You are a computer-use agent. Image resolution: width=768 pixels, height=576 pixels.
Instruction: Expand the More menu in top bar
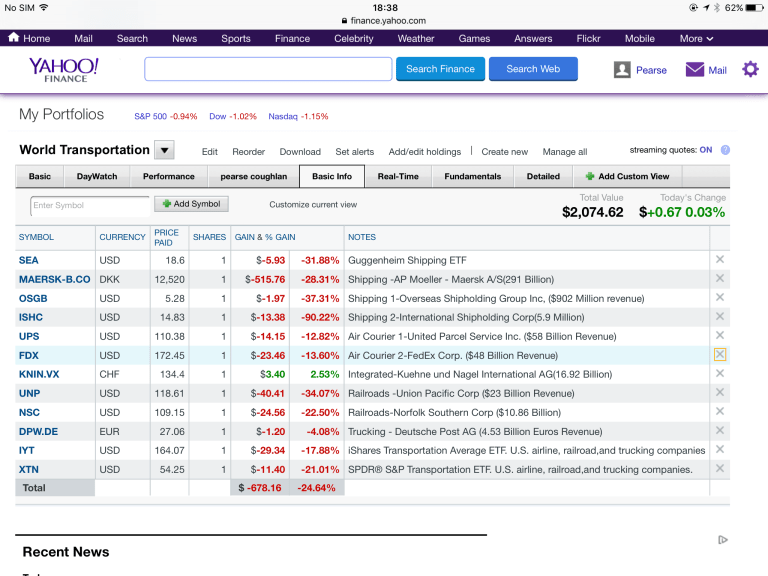pyautogui.click(x=696, y=38)
